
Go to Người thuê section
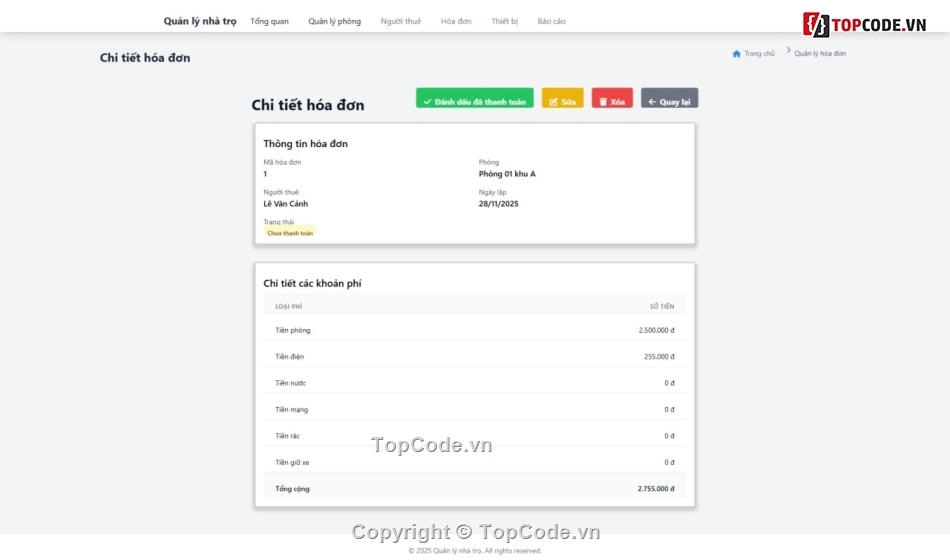(x=400, y=21)
